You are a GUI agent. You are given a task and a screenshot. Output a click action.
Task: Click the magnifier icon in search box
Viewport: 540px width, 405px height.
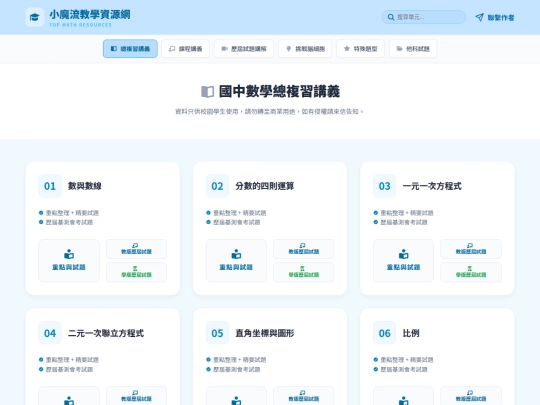pos(391,17)
